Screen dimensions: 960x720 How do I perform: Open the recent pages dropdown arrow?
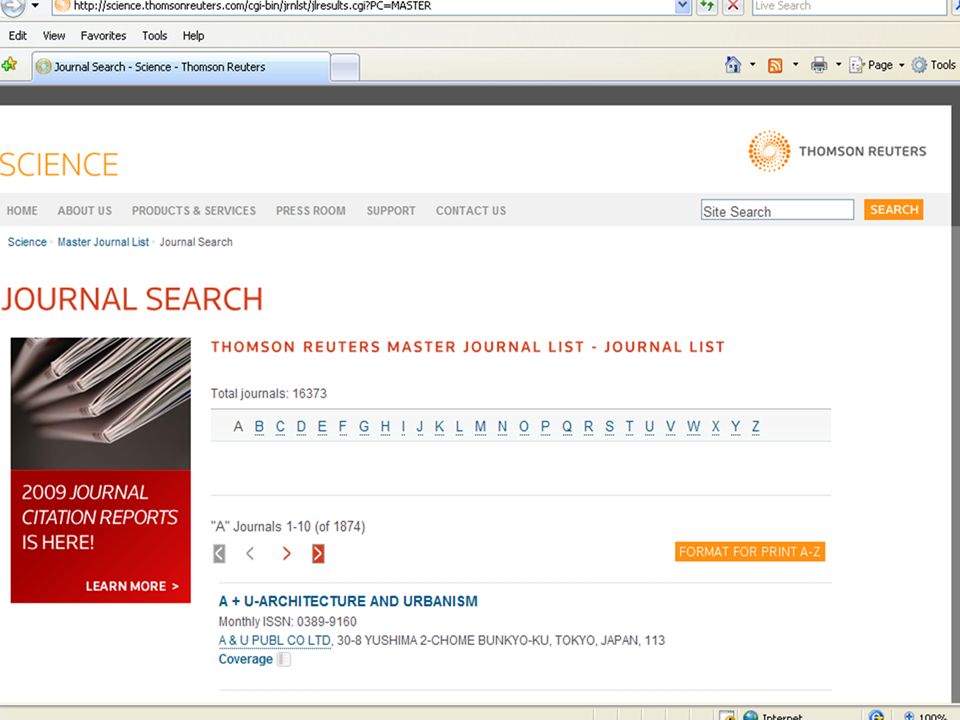click(x=35, y=6)
